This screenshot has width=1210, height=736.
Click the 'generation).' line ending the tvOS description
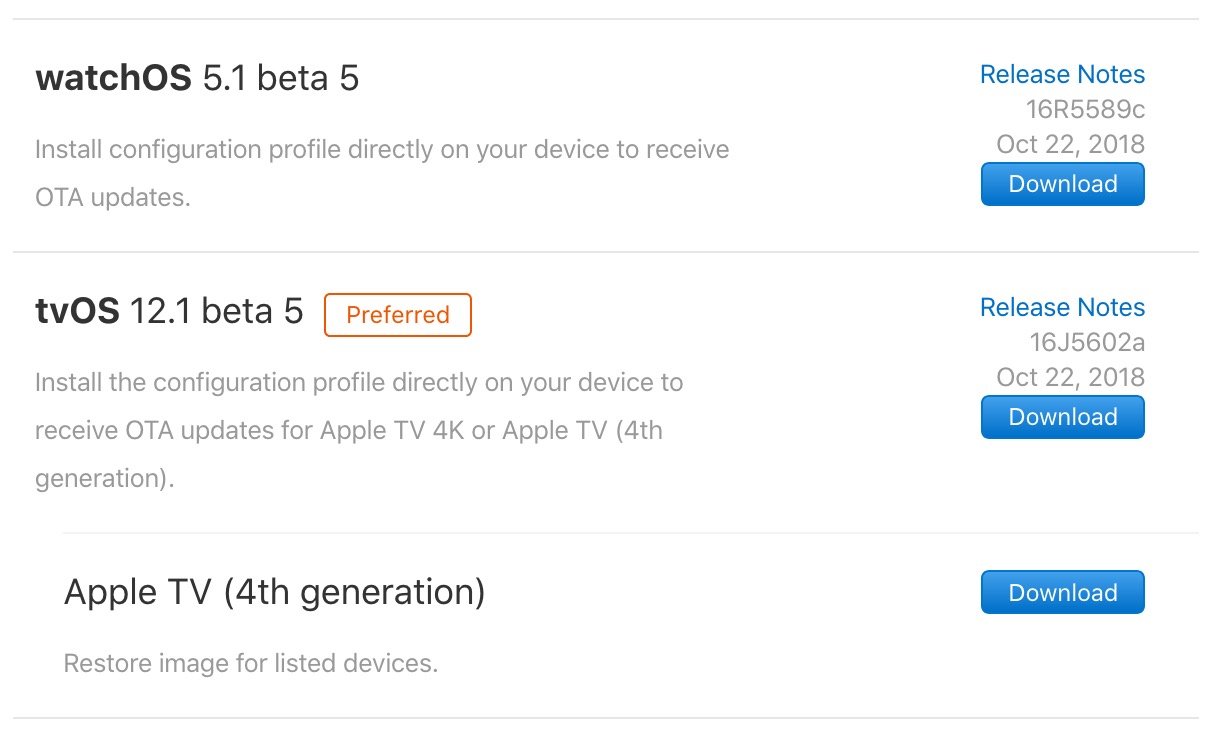[104, 478]
